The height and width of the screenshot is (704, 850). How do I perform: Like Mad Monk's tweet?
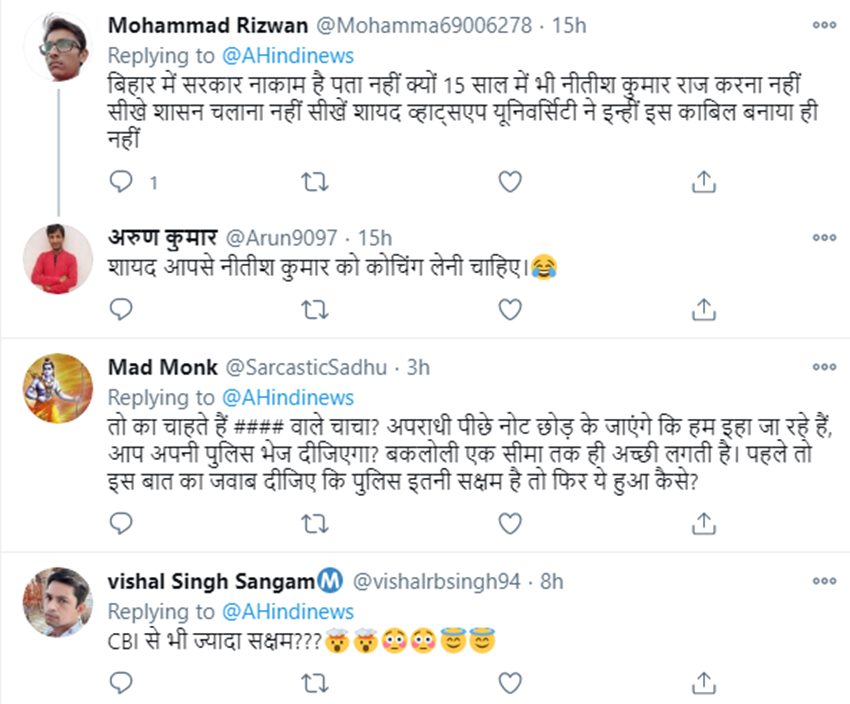pyautogui.click(x=510, y=523)
